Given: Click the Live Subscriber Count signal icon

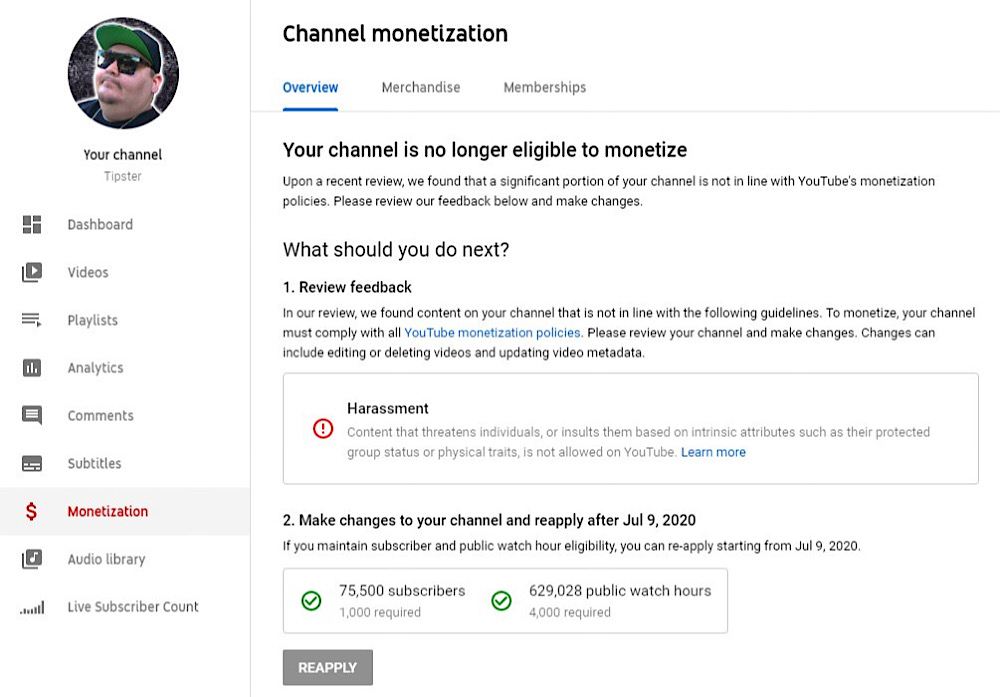Looking at the screenshot, I should (x=32, y=608).
